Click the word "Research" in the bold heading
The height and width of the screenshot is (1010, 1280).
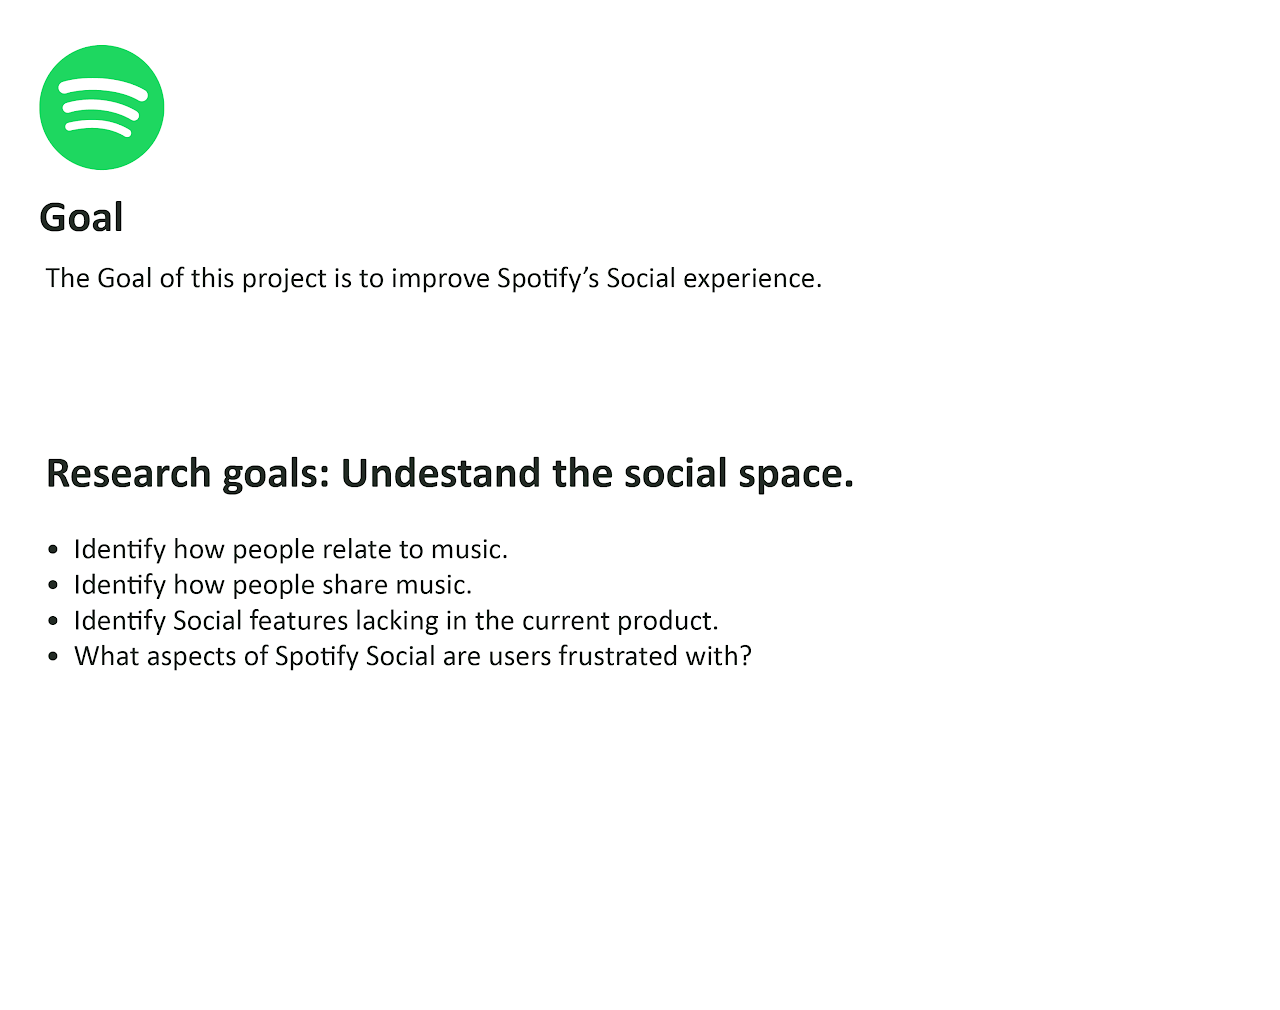(128, 473)
